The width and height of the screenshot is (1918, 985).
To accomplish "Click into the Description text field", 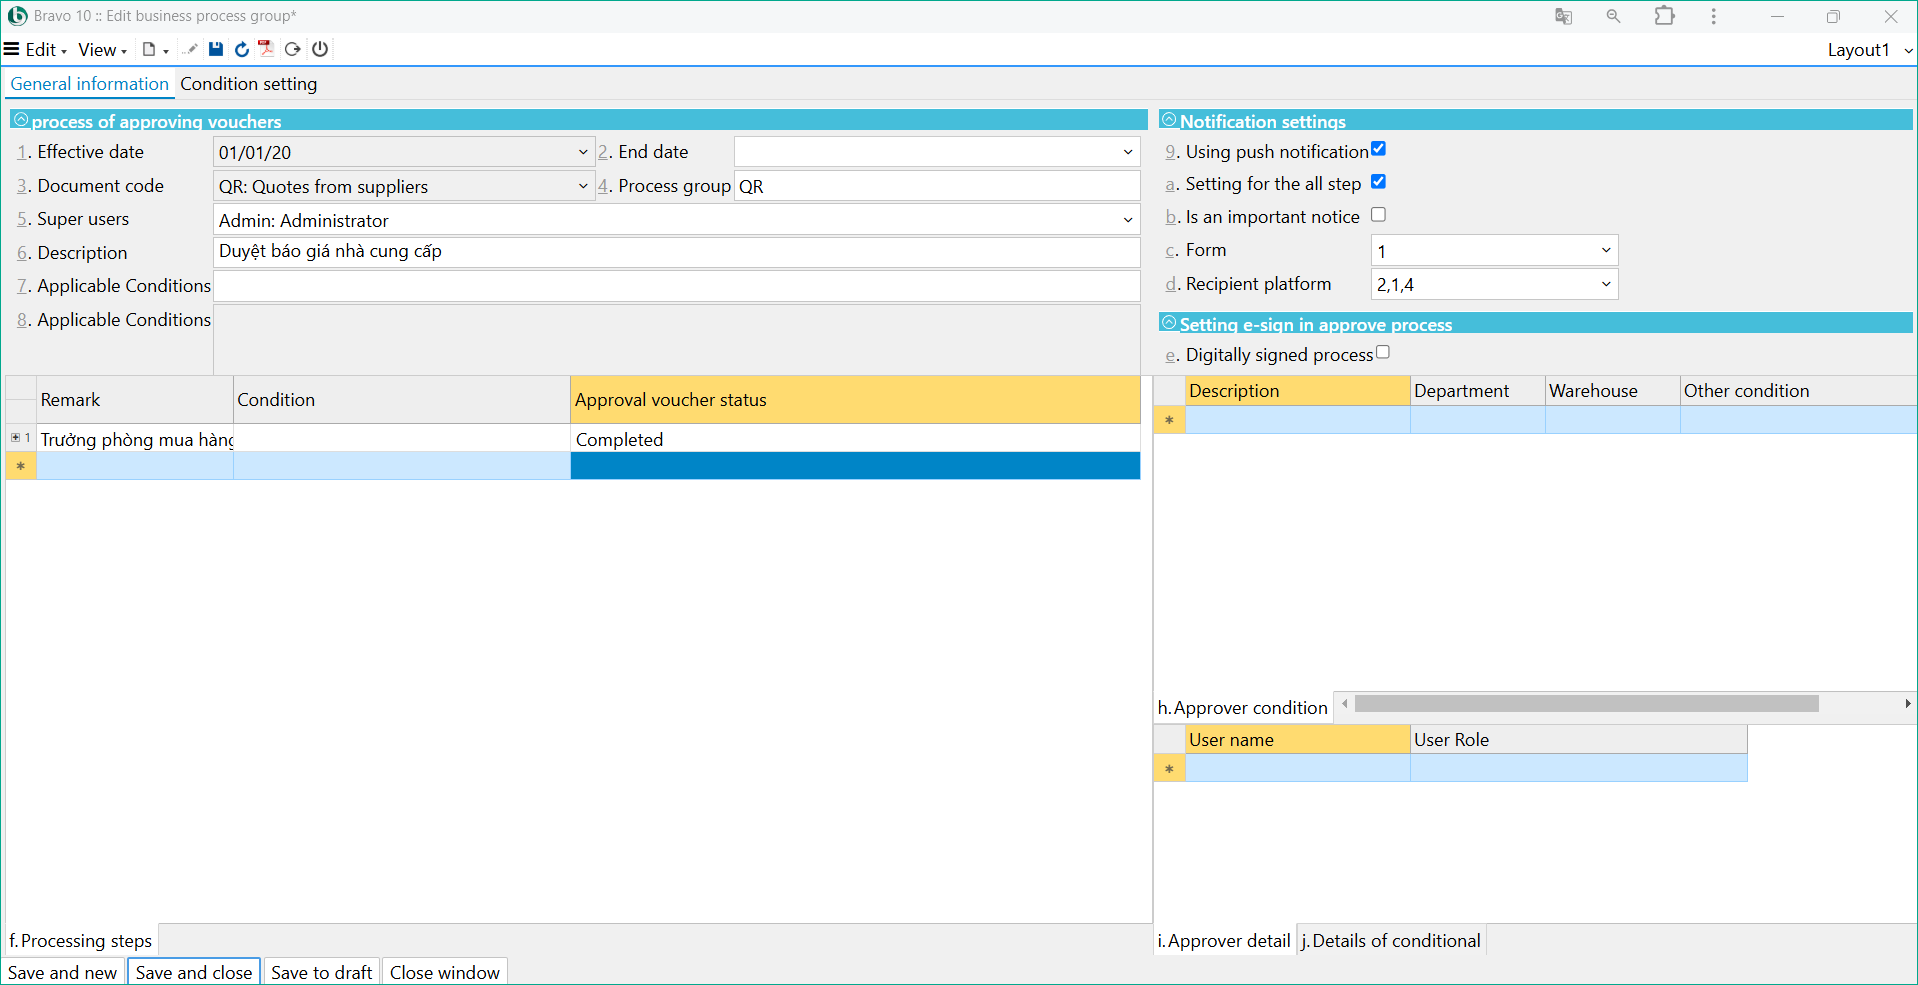I will 676,252.
